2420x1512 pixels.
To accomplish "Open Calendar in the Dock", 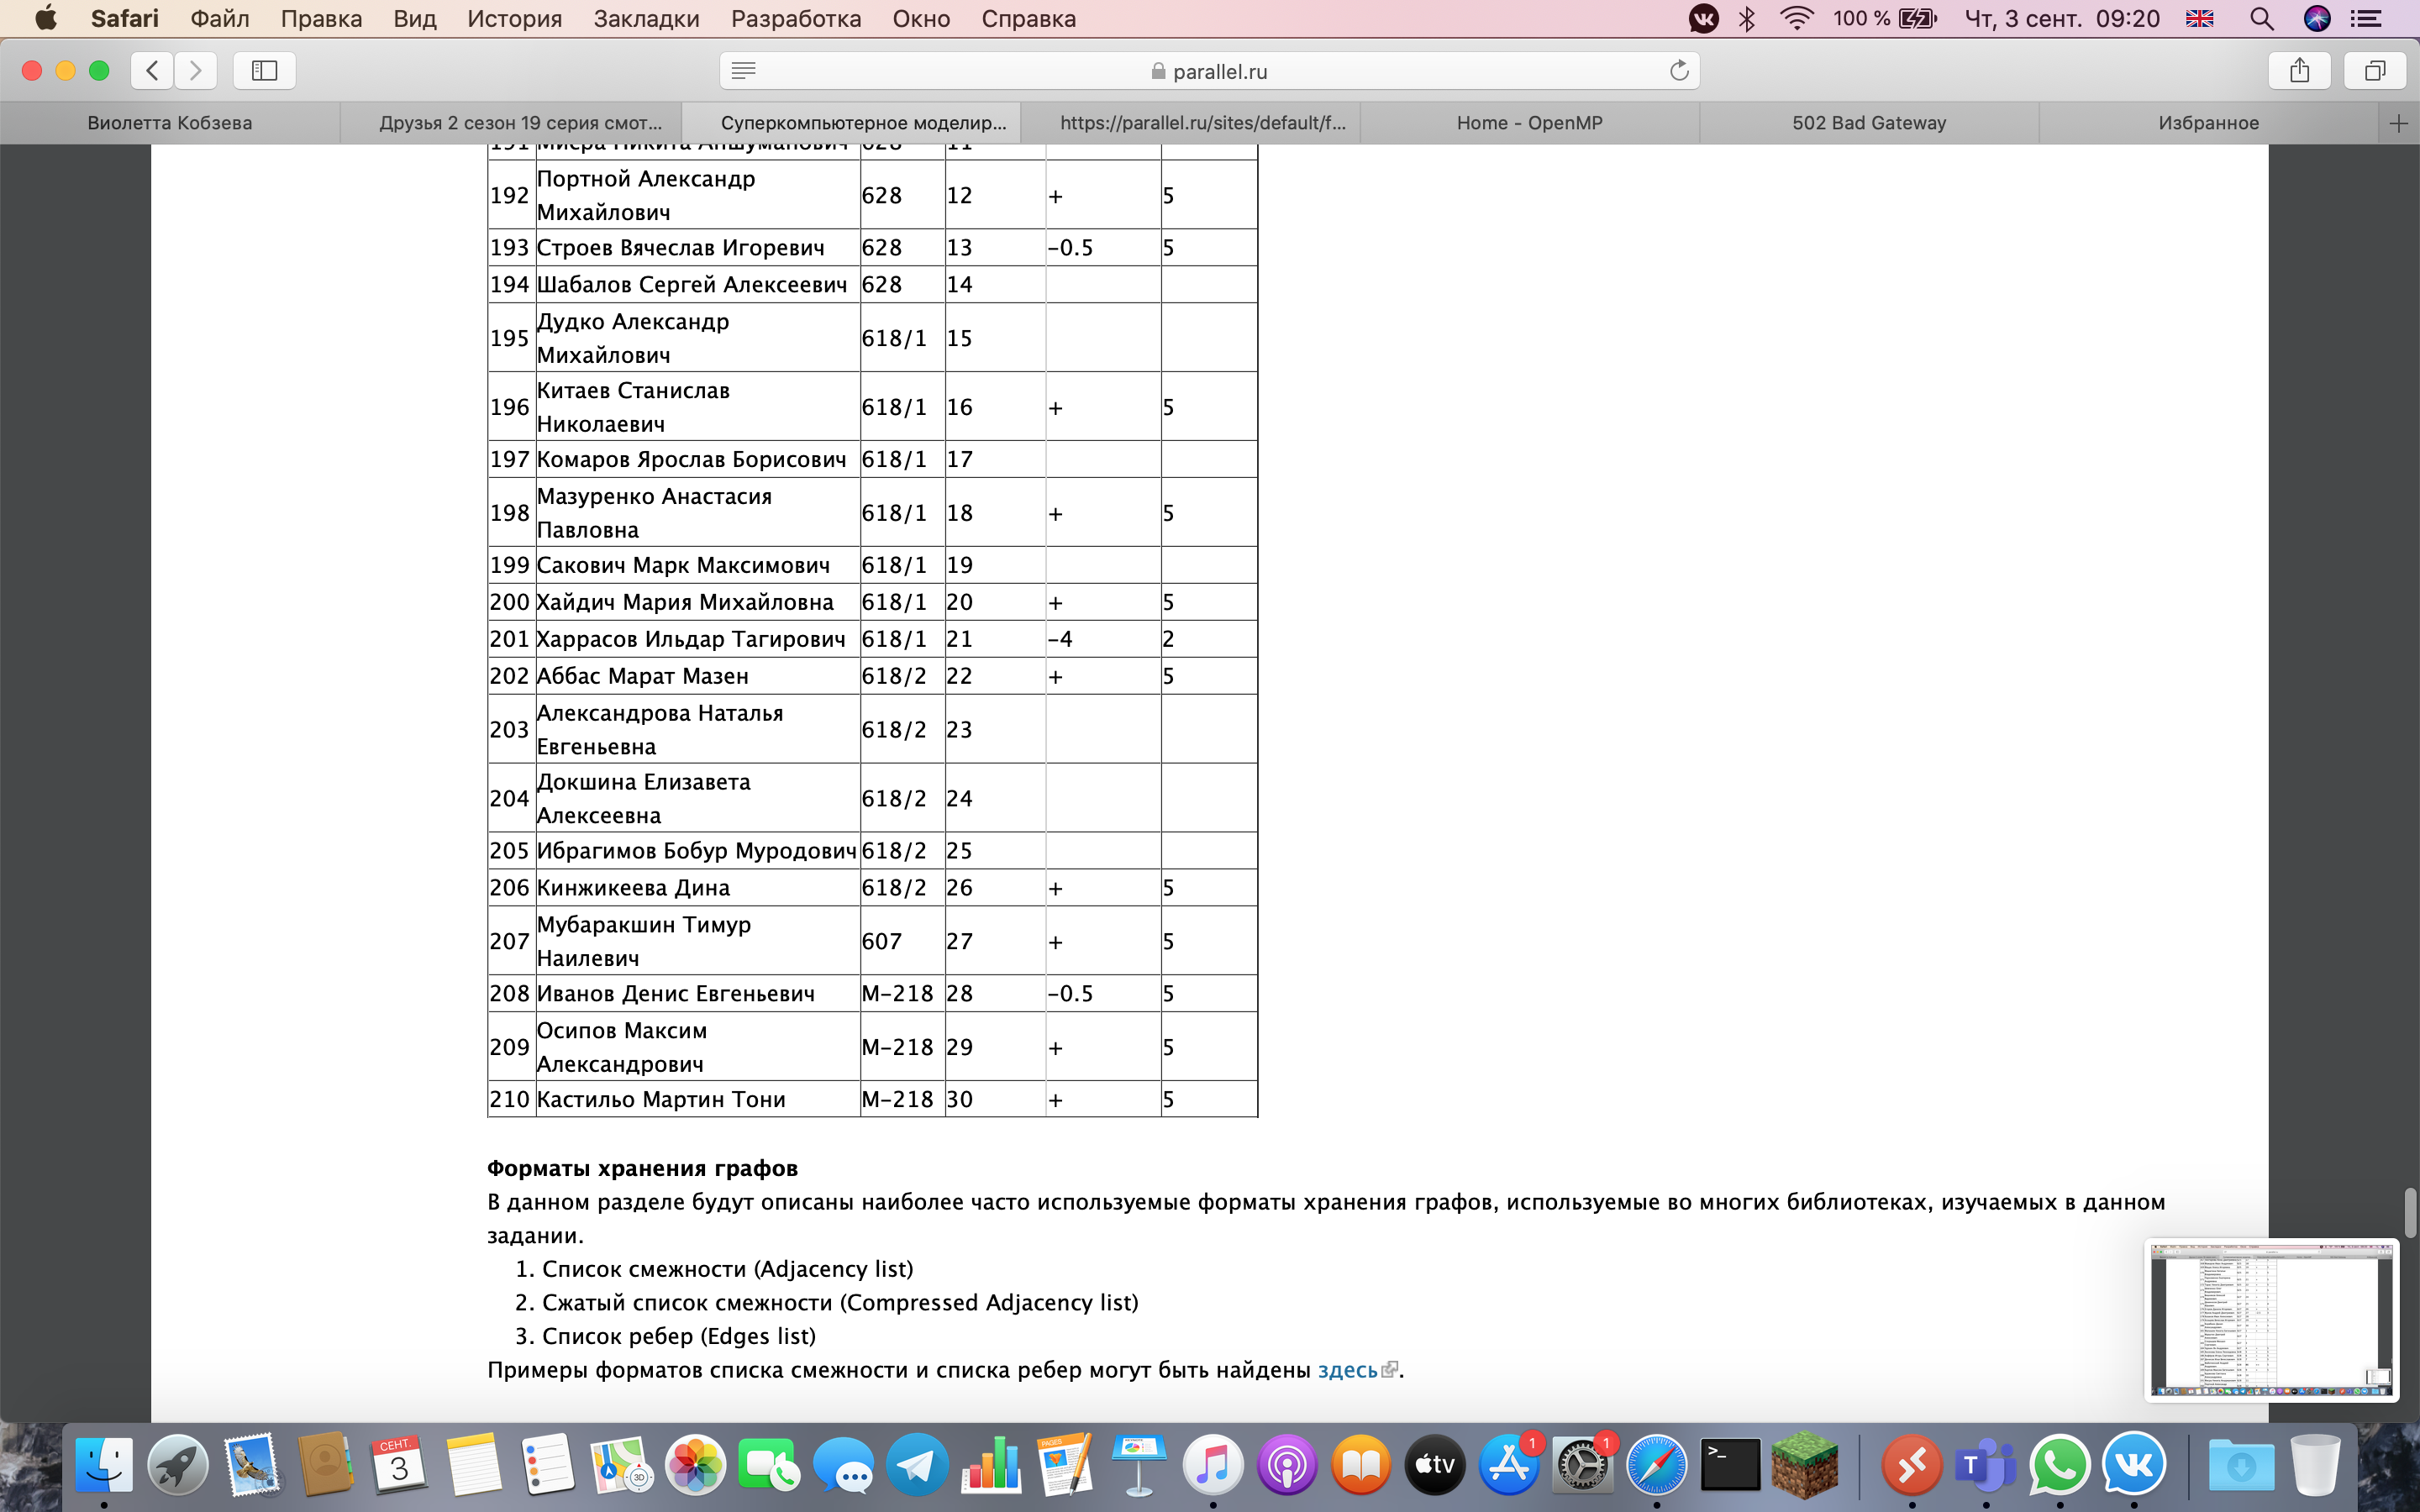I will 399,1466.
